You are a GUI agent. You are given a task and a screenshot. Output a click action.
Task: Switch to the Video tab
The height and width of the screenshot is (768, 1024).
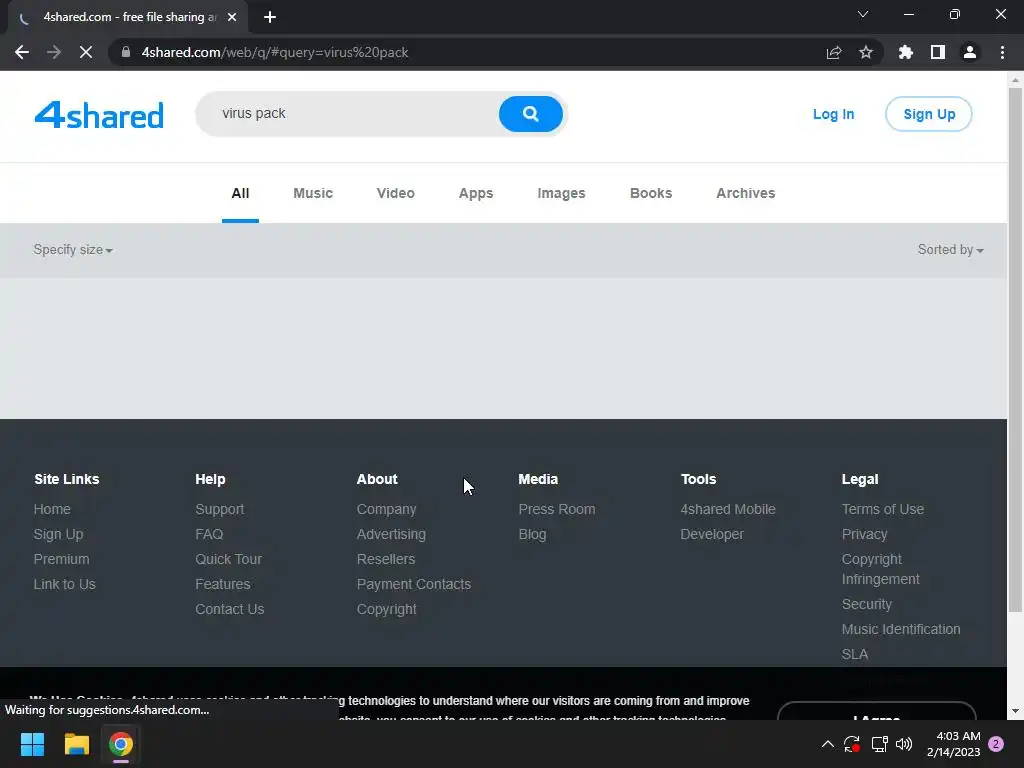click(395, 193)
